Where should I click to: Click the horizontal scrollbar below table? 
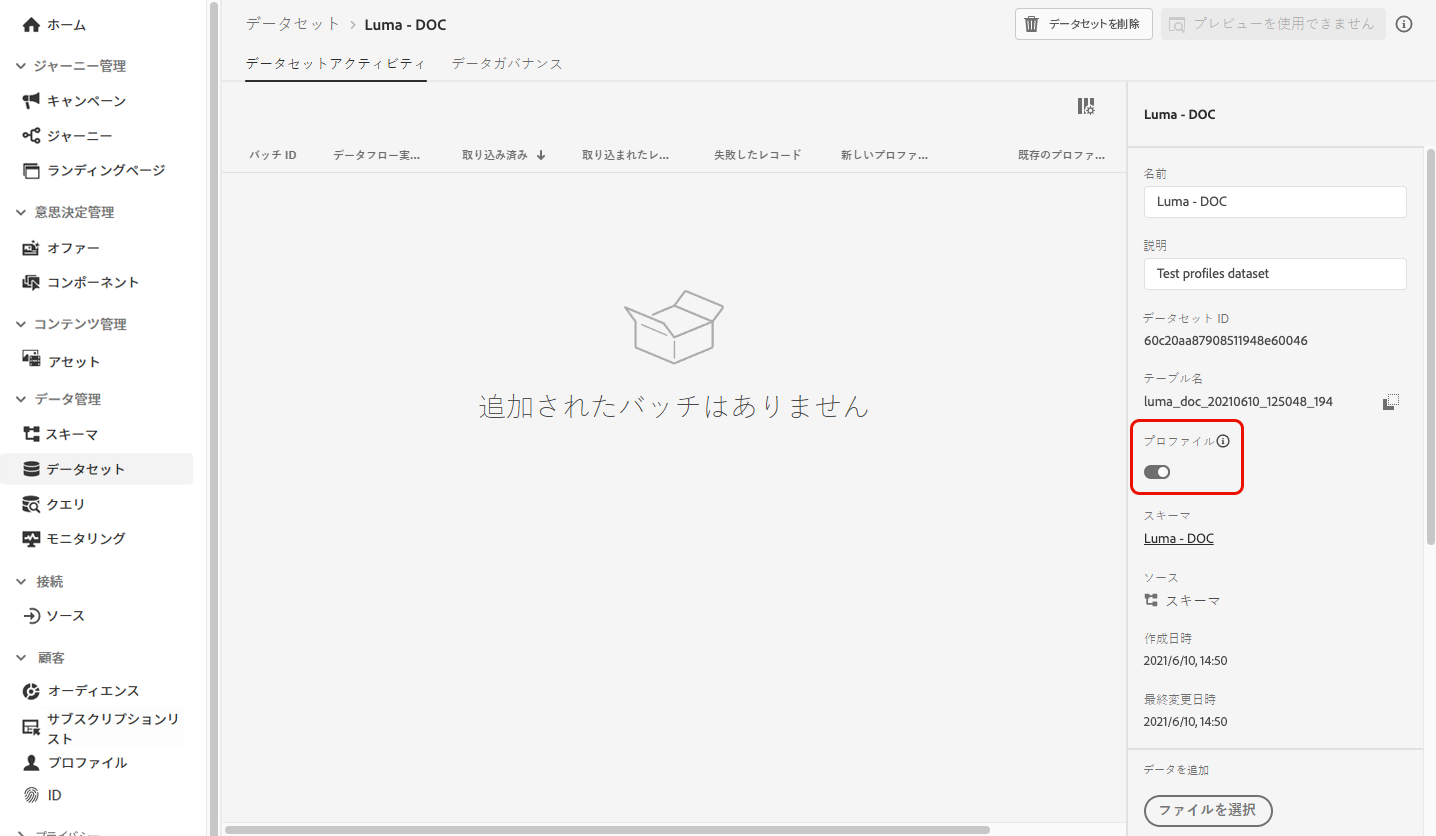(607, 829)
